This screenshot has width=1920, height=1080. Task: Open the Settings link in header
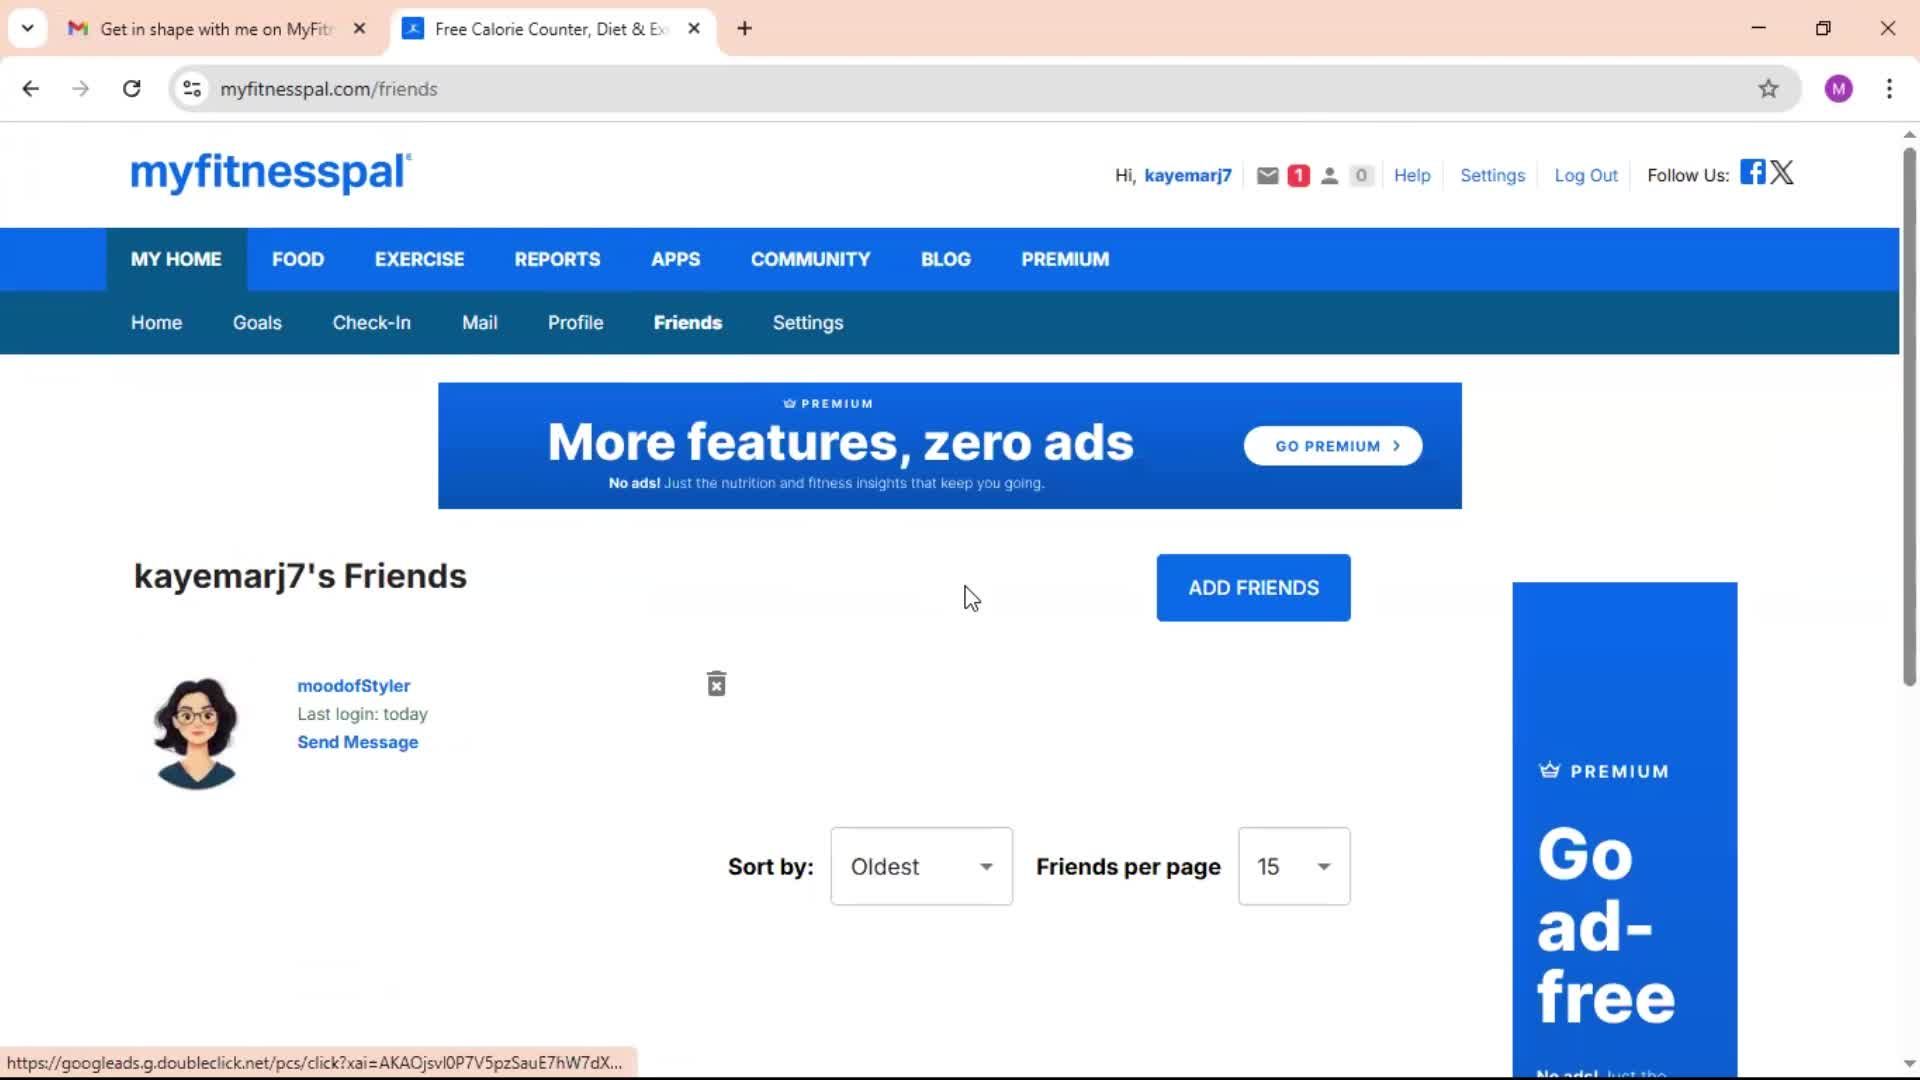tap(1492, 176)
